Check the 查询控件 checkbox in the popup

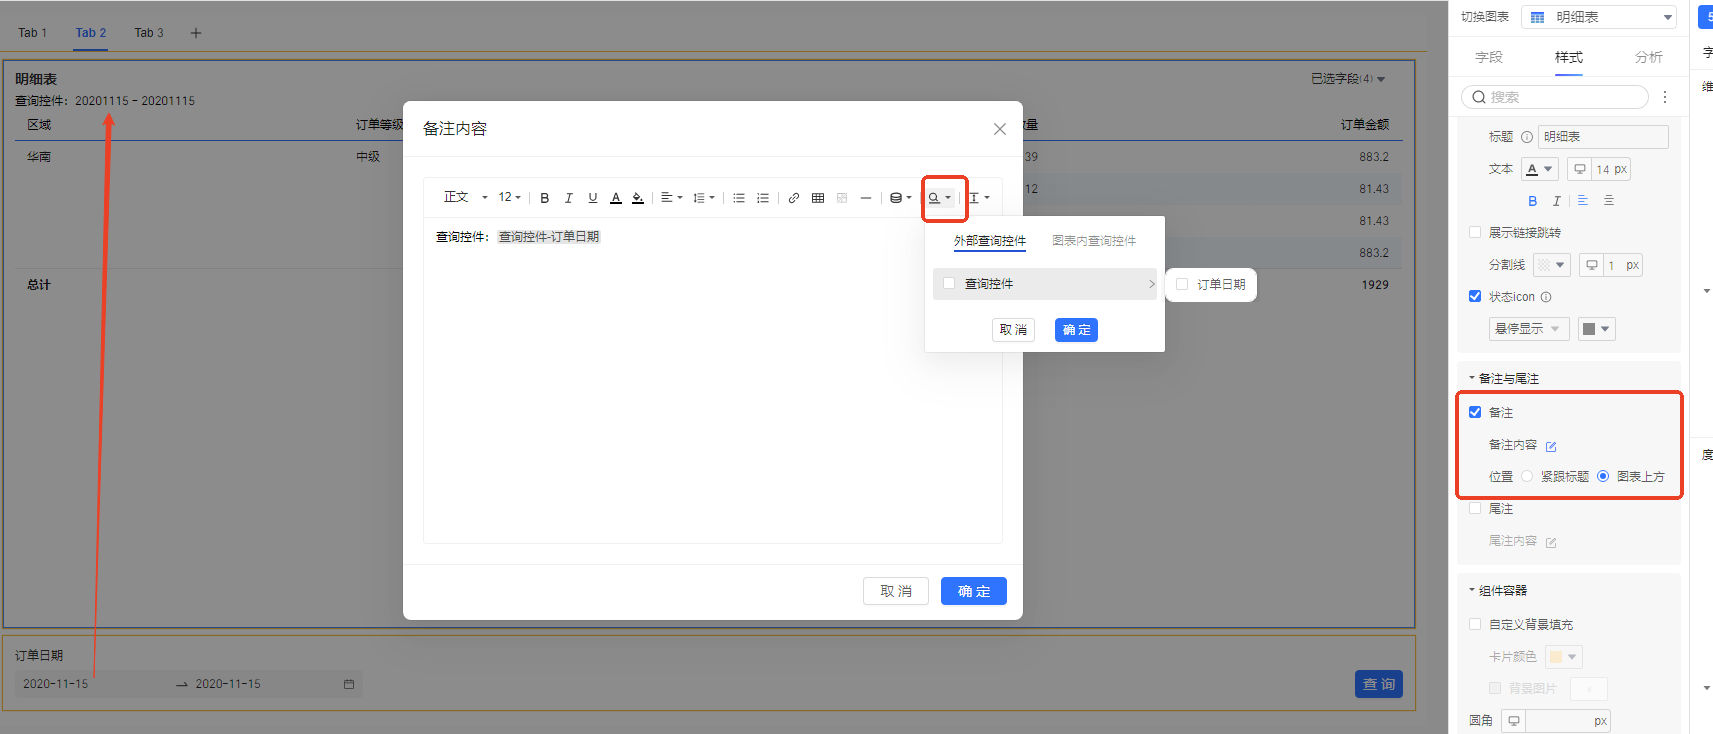949,284
